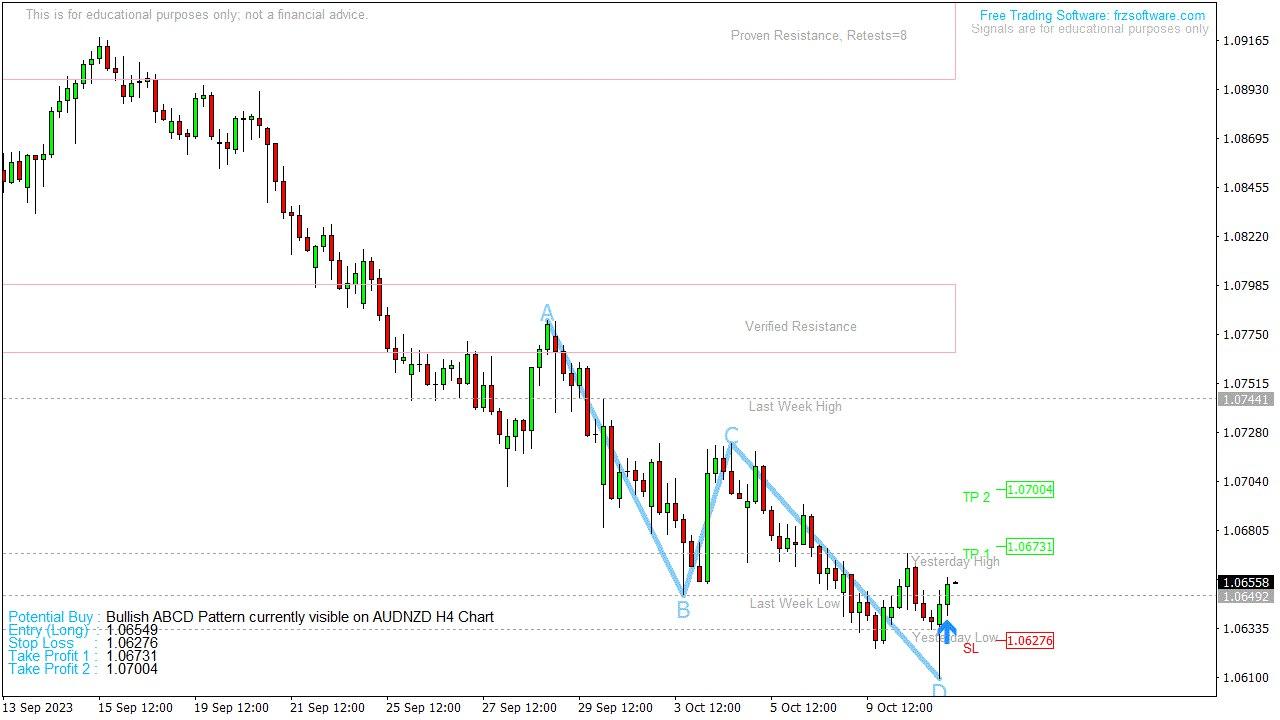Screen dimensions: 1280x720
Task: Click the 1.06492 price axis tag
Action: click(1245, 596)
